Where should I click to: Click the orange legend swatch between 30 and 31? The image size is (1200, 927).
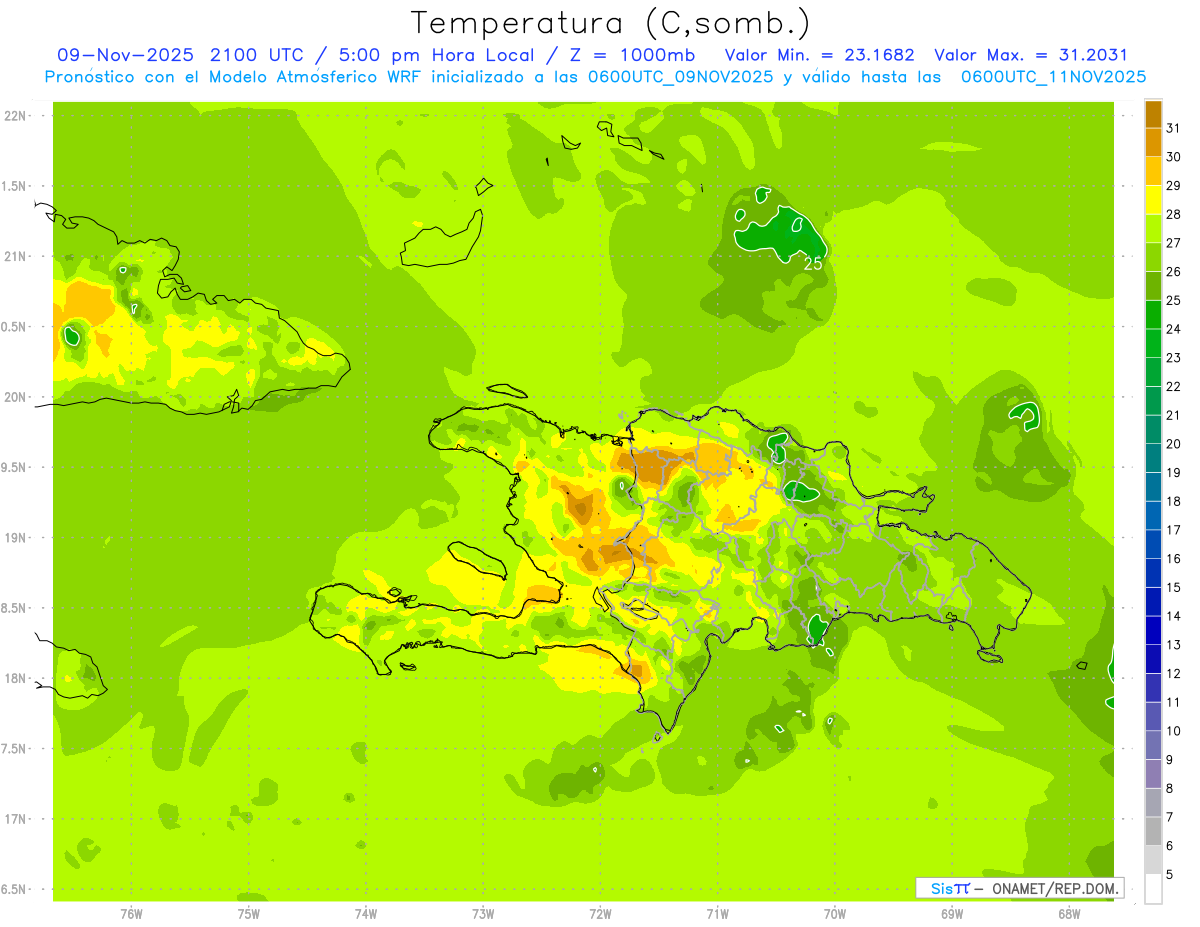[1153, 143]
